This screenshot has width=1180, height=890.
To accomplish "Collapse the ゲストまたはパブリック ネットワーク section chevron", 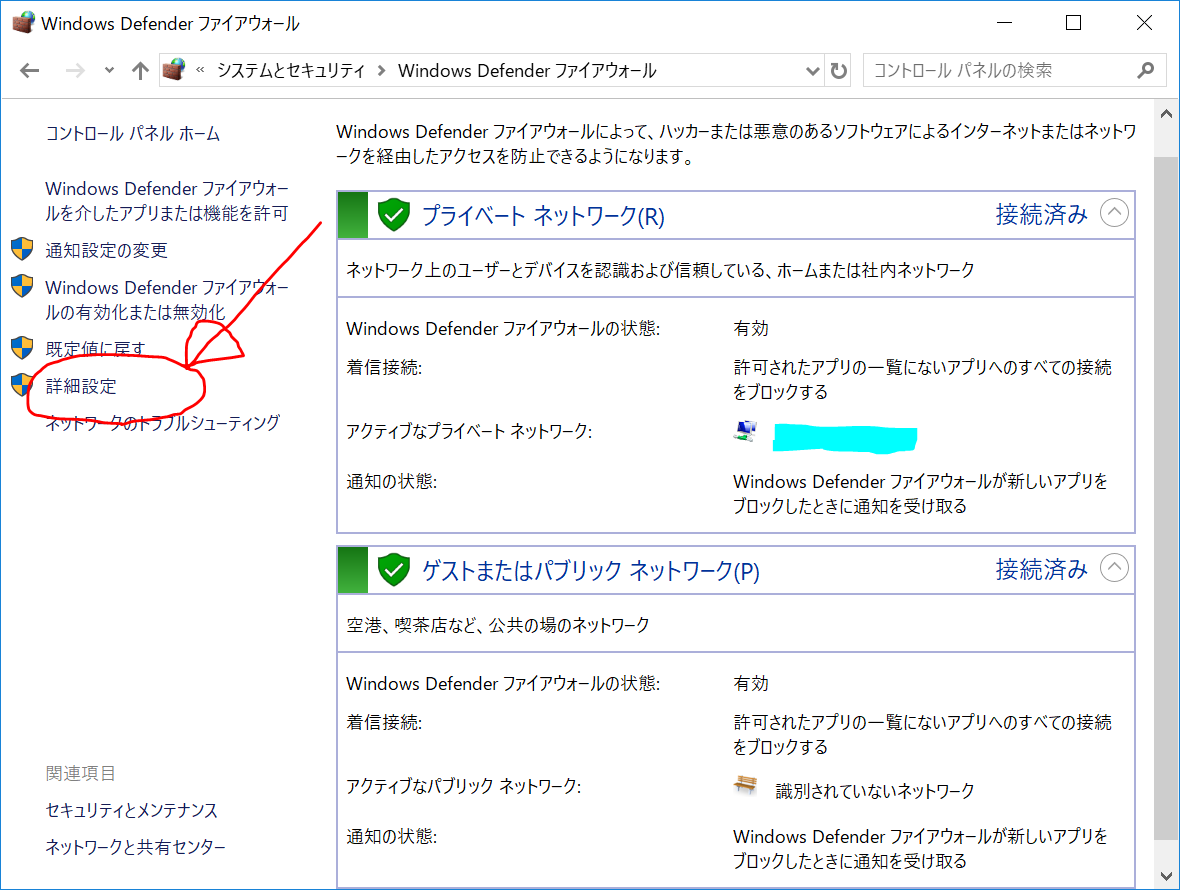I will [x=1114, y=569].
